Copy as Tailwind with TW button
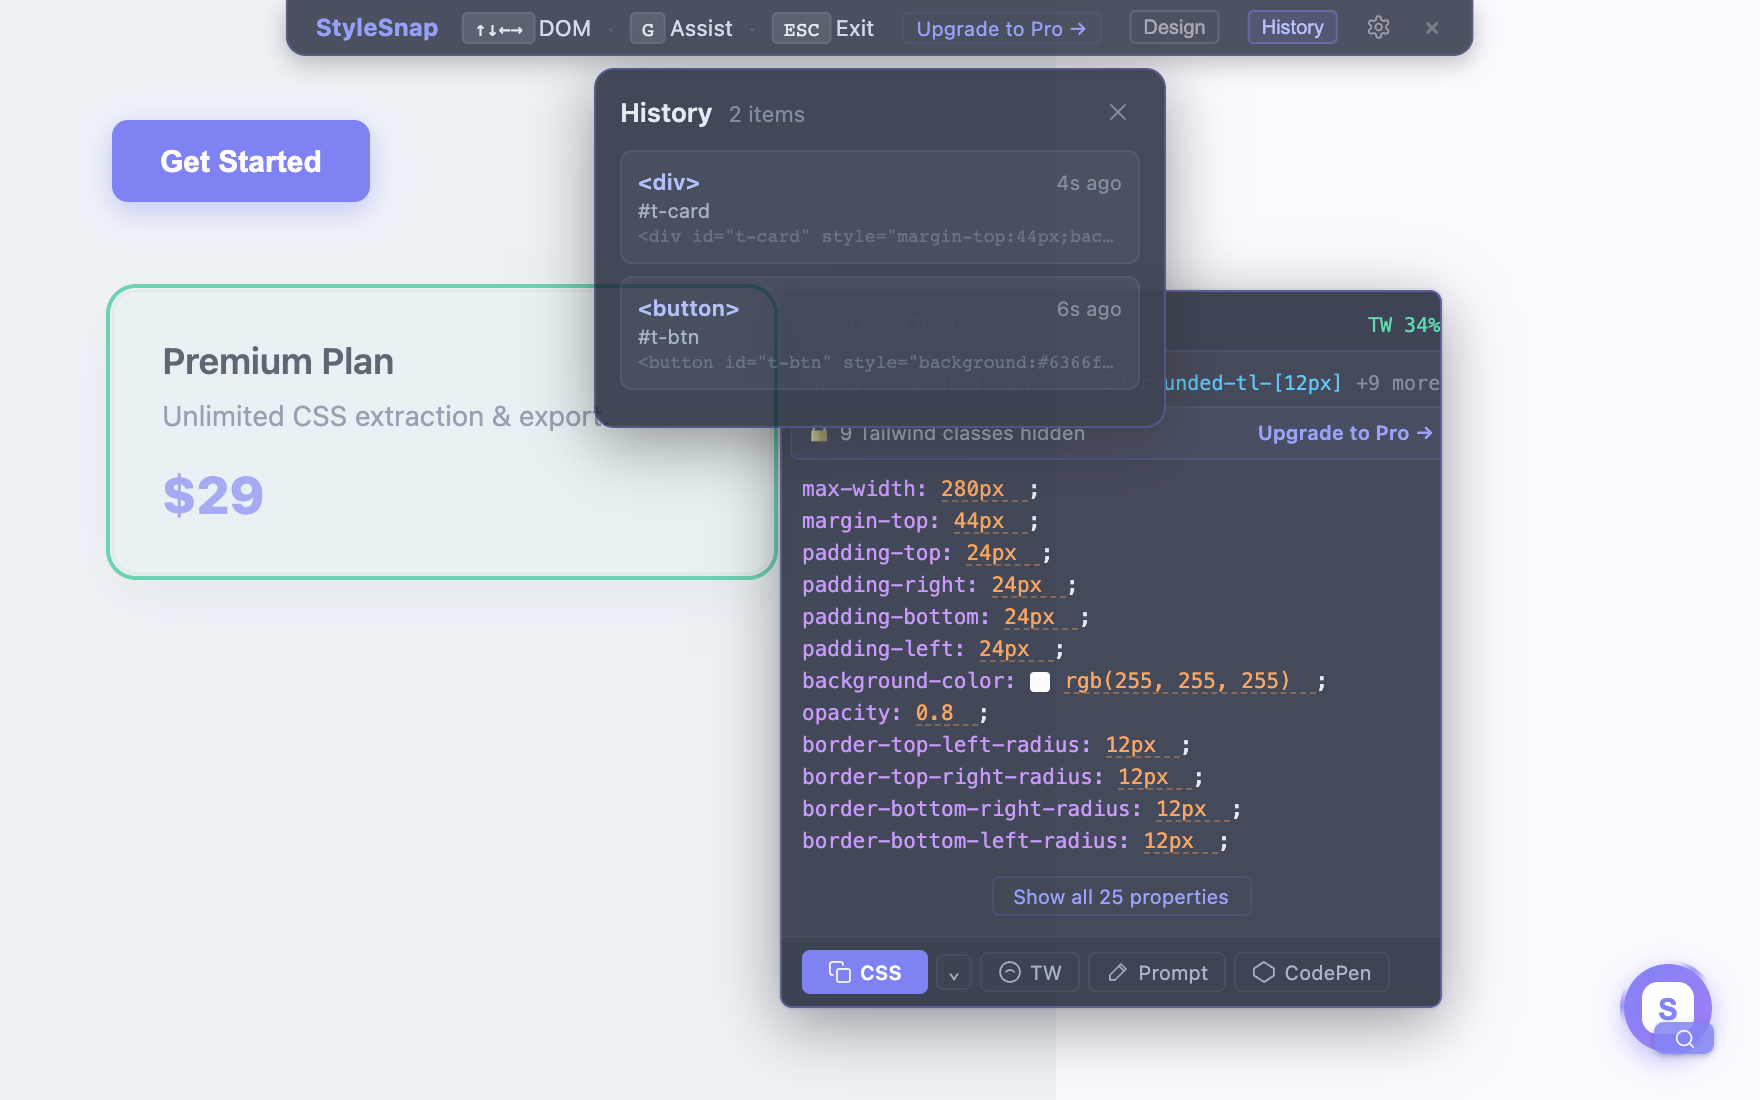 click(1030, 973)
